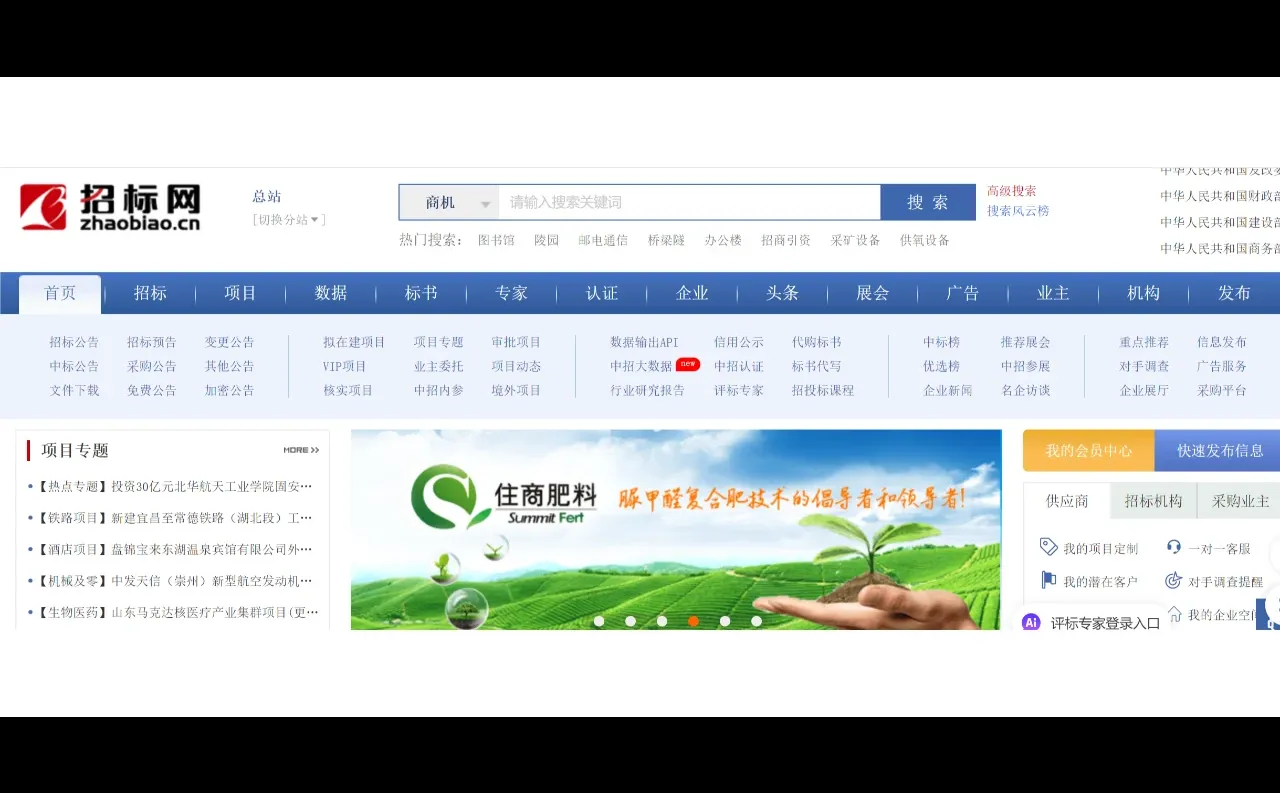Expand 项目专题 with the MORE link
The height and width of the screenshot is (793, 1280).
(x=301, y=450)
